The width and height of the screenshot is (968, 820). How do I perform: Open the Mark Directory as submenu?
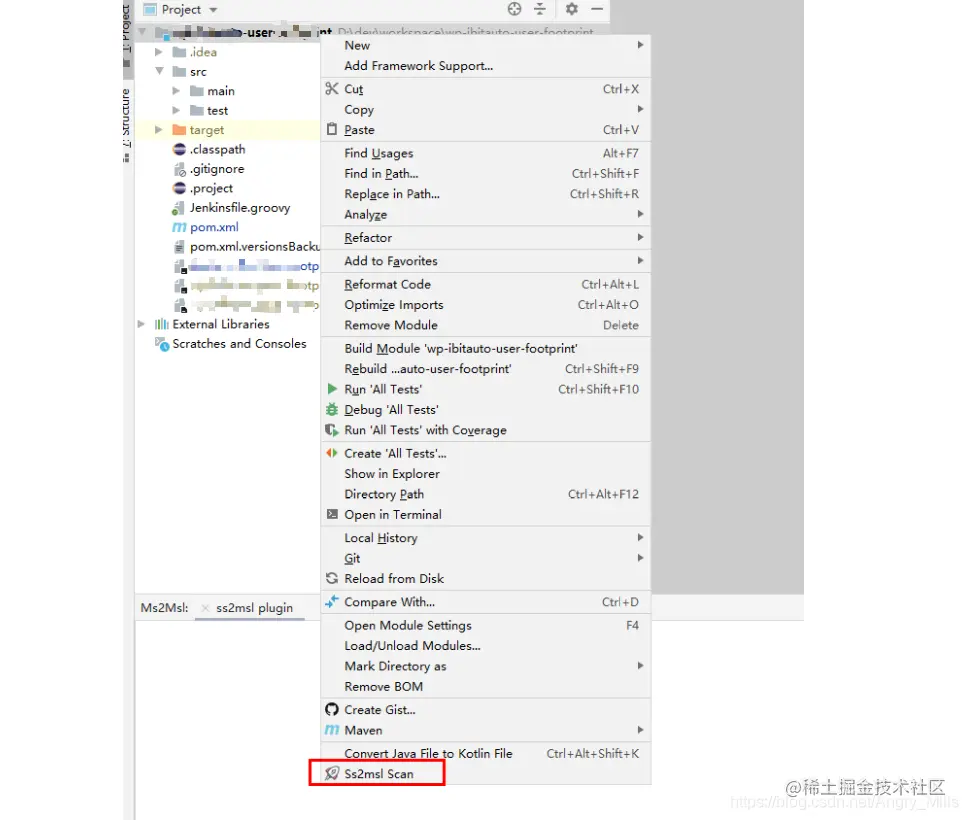pyautogui.click(x=486, y=666)
